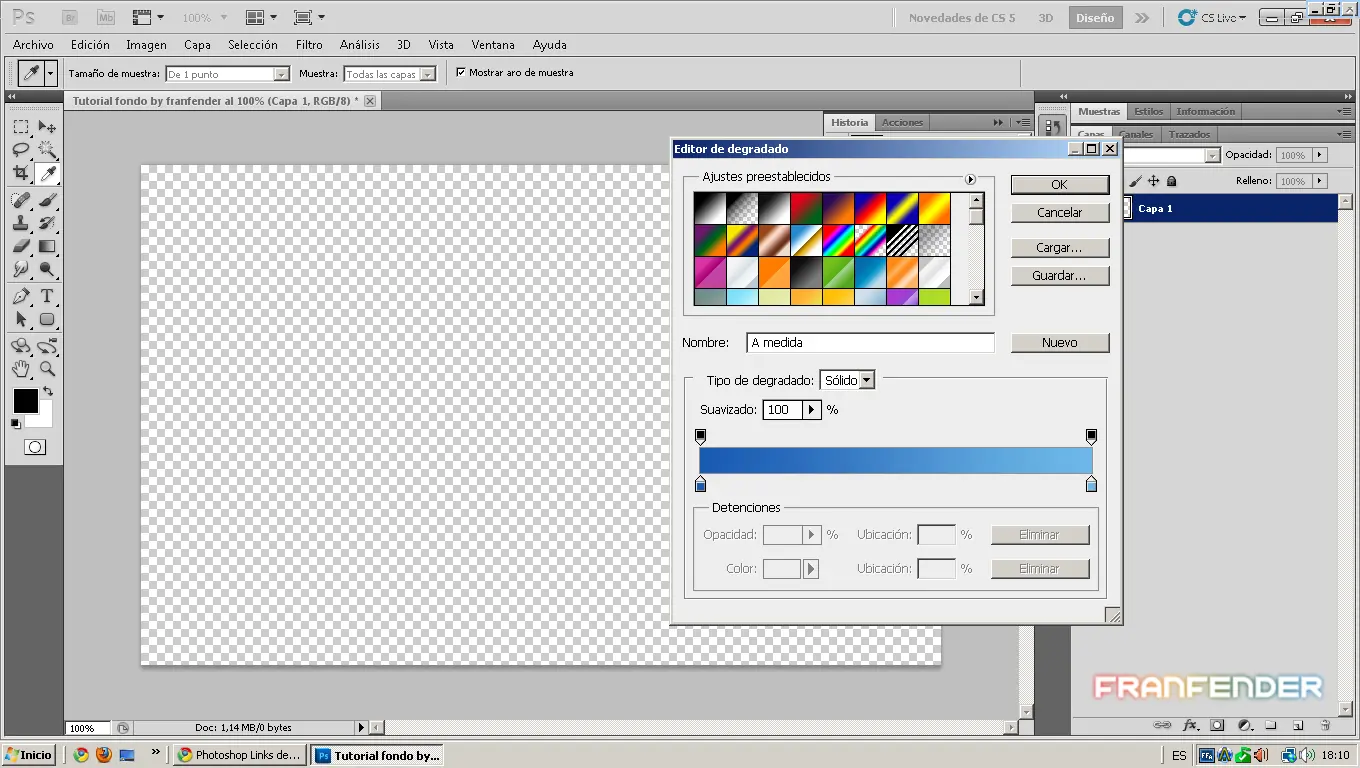
Task: Select left blue color stop
Action: point(700,484)
